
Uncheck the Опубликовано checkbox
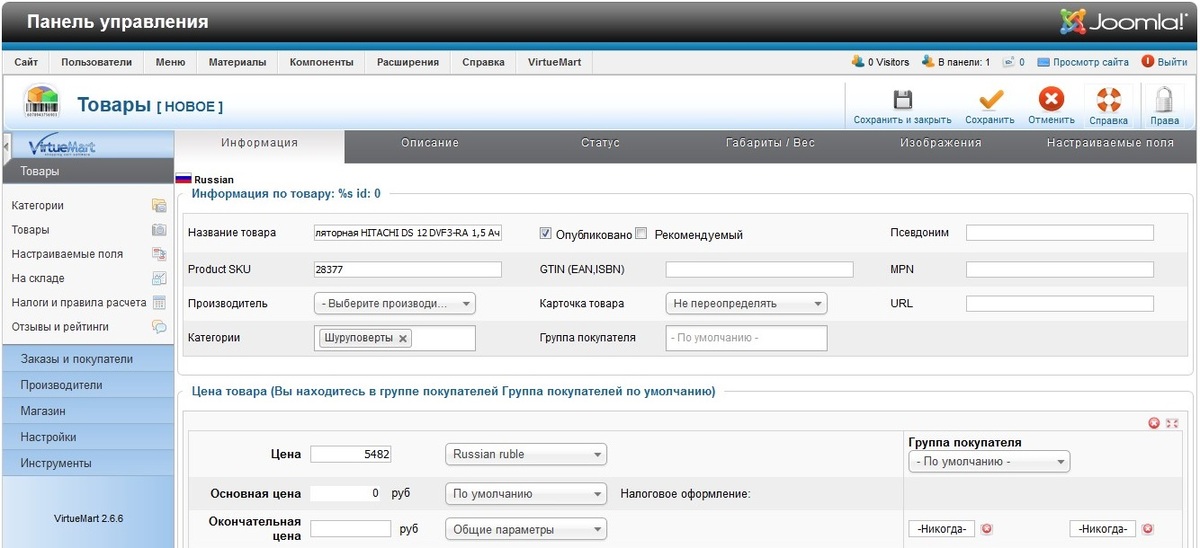click(x=545, y=233)
